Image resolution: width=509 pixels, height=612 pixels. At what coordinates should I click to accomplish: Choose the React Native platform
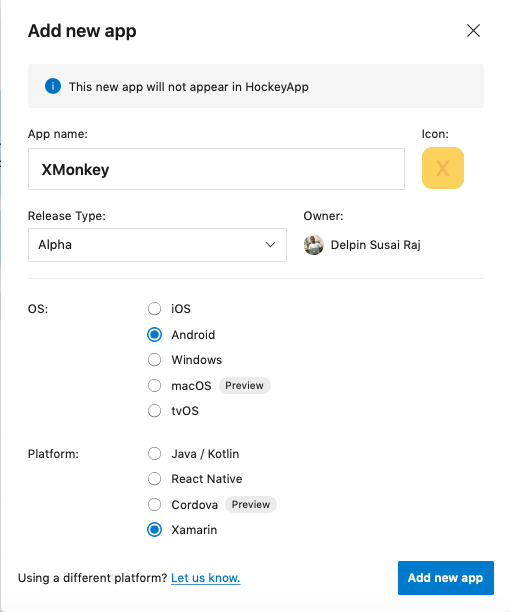(154, 479)
